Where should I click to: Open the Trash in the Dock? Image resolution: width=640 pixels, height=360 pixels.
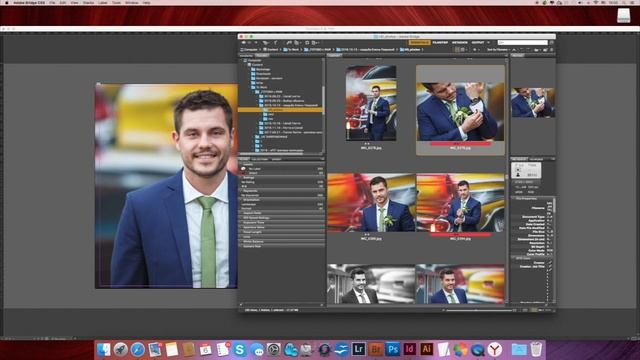click(x=536, y=349)
